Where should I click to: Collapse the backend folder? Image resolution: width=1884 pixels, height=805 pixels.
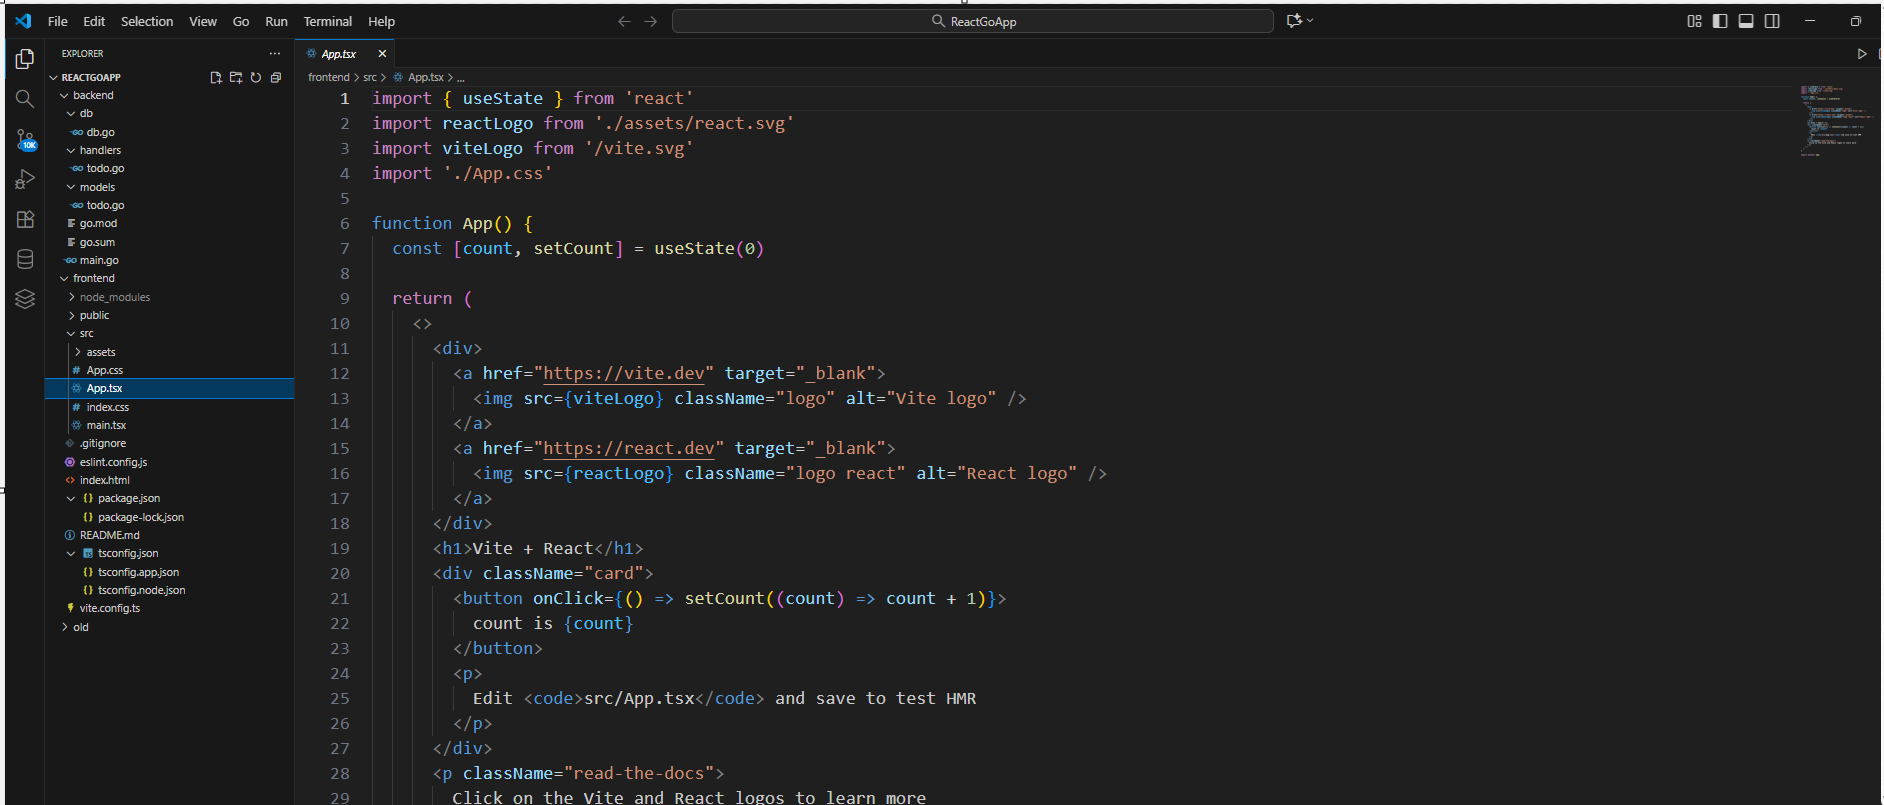point(64,96)
